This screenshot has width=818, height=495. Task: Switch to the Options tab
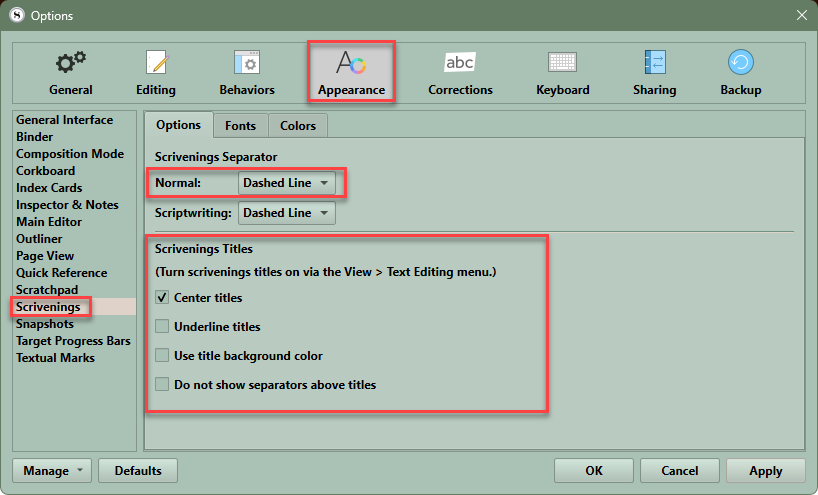pos(178,125)
